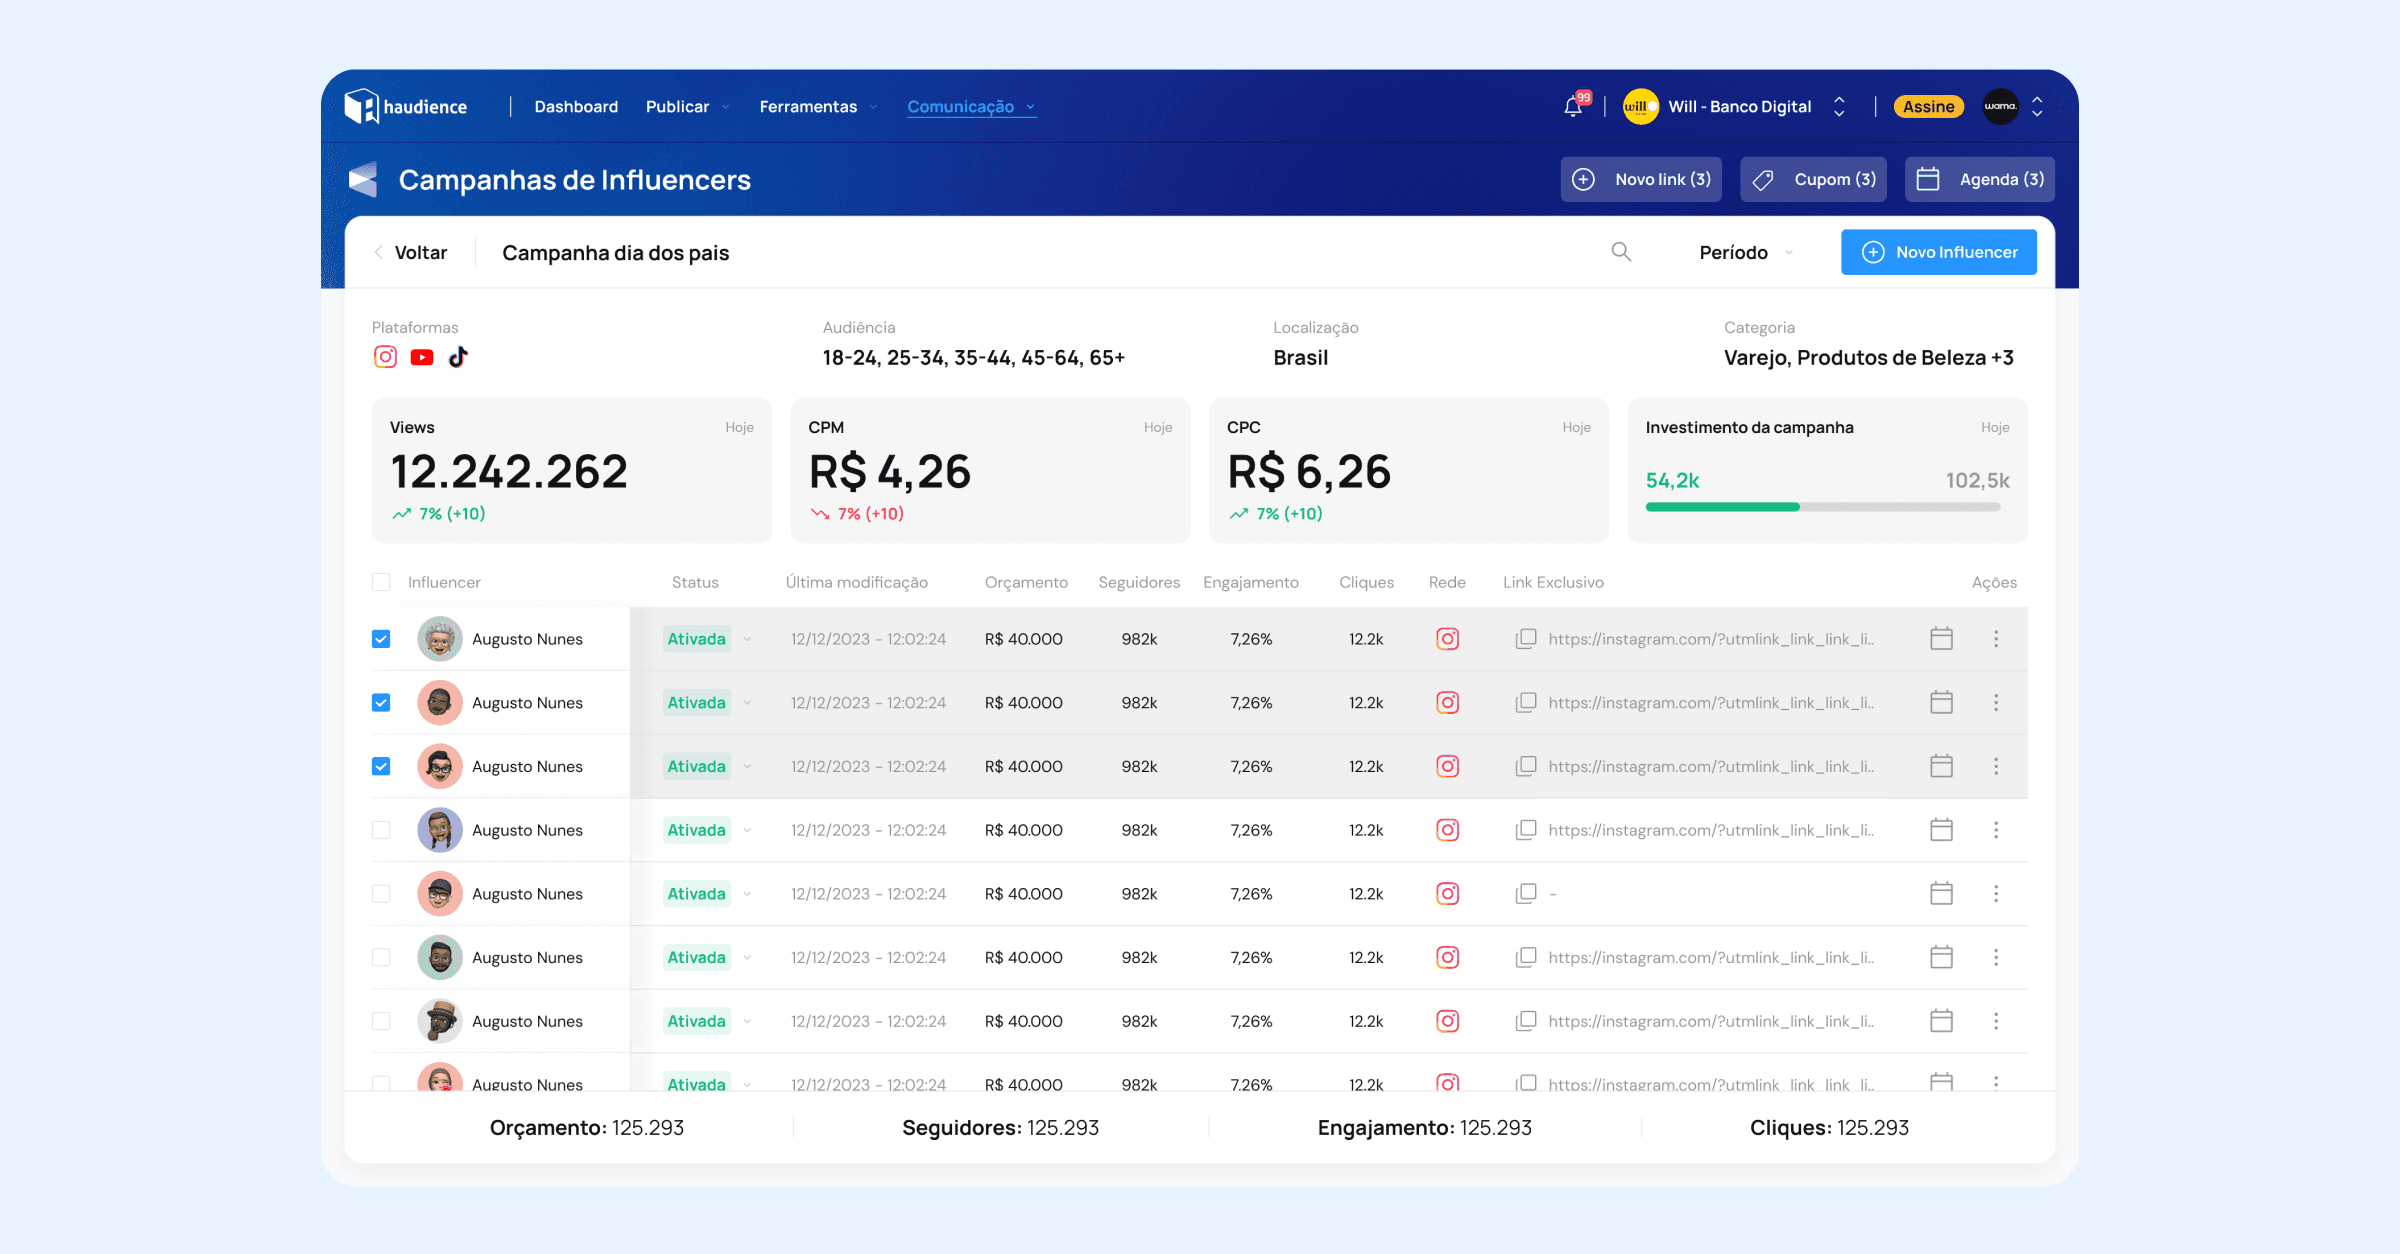Screen dimensions: 2400x1254
Task: Open the notifications bell icon
Action: 1574,107
